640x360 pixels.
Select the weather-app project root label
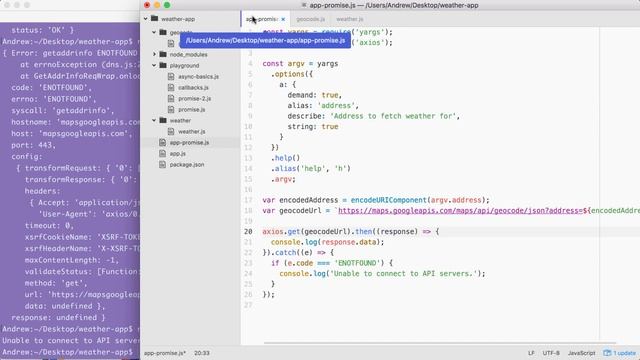(178, 19)
